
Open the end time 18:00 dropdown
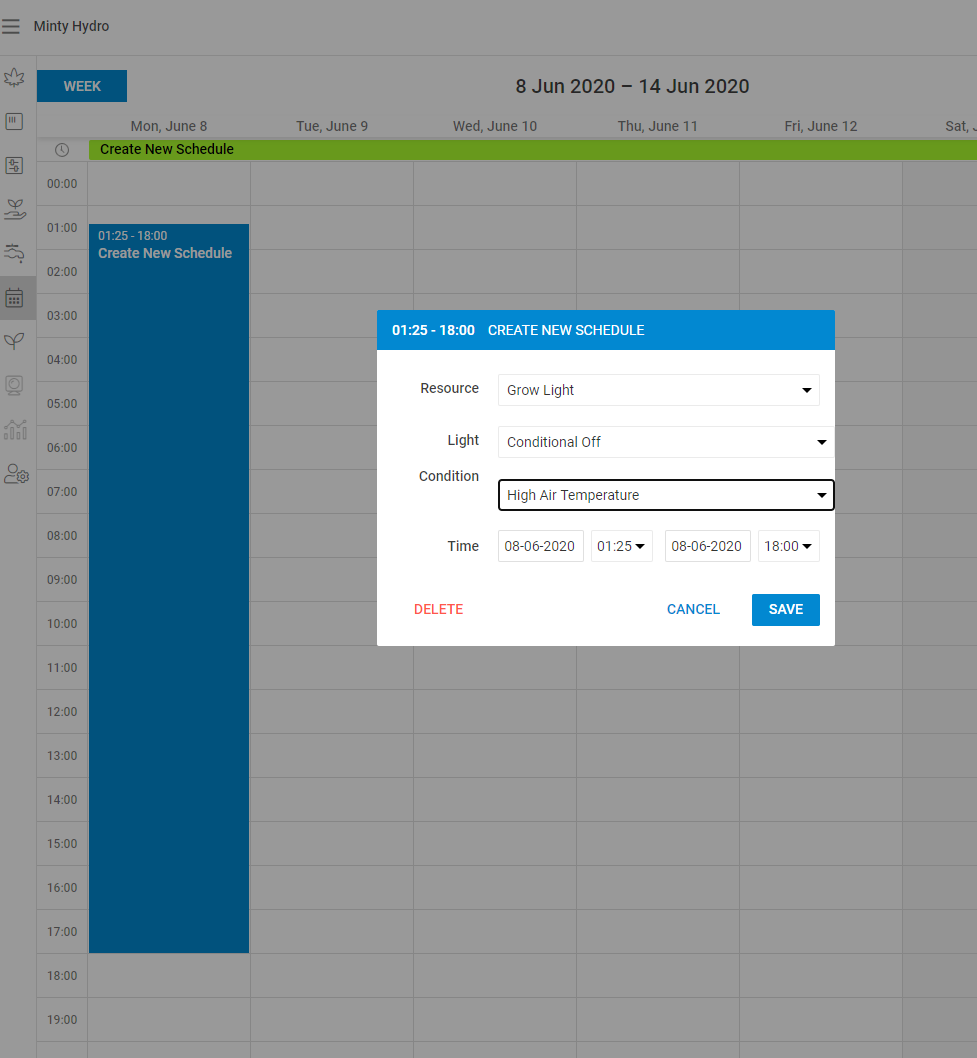[788, 546]
